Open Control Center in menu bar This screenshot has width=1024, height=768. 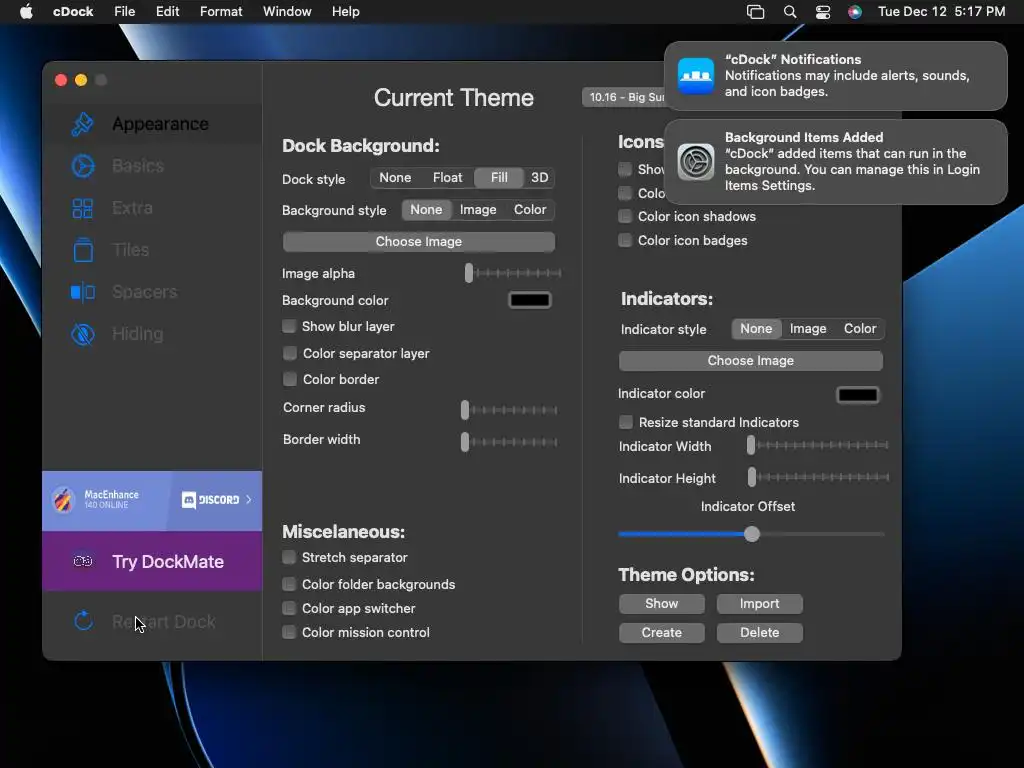[x=823, y=12]
